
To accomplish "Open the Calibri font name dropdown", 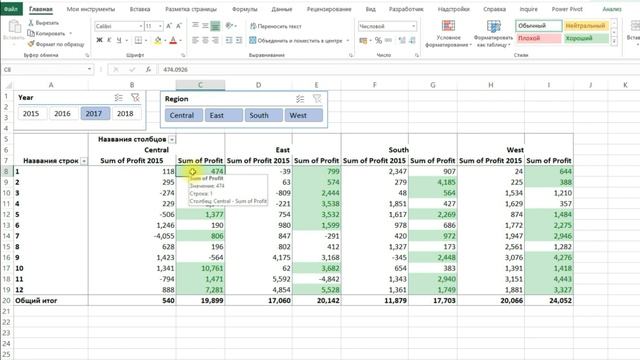I will 141,26.
